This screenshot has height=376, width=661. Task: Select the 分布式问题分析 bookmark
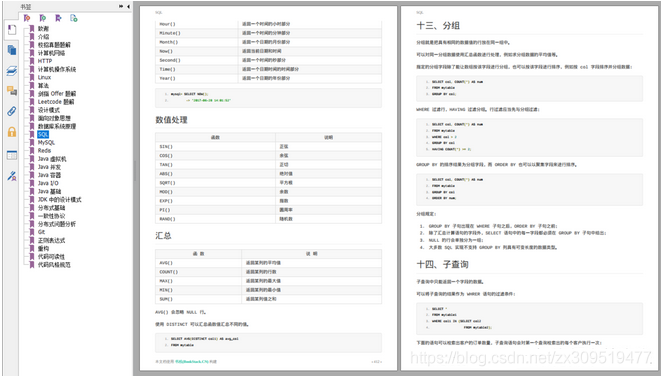point(56,224)
